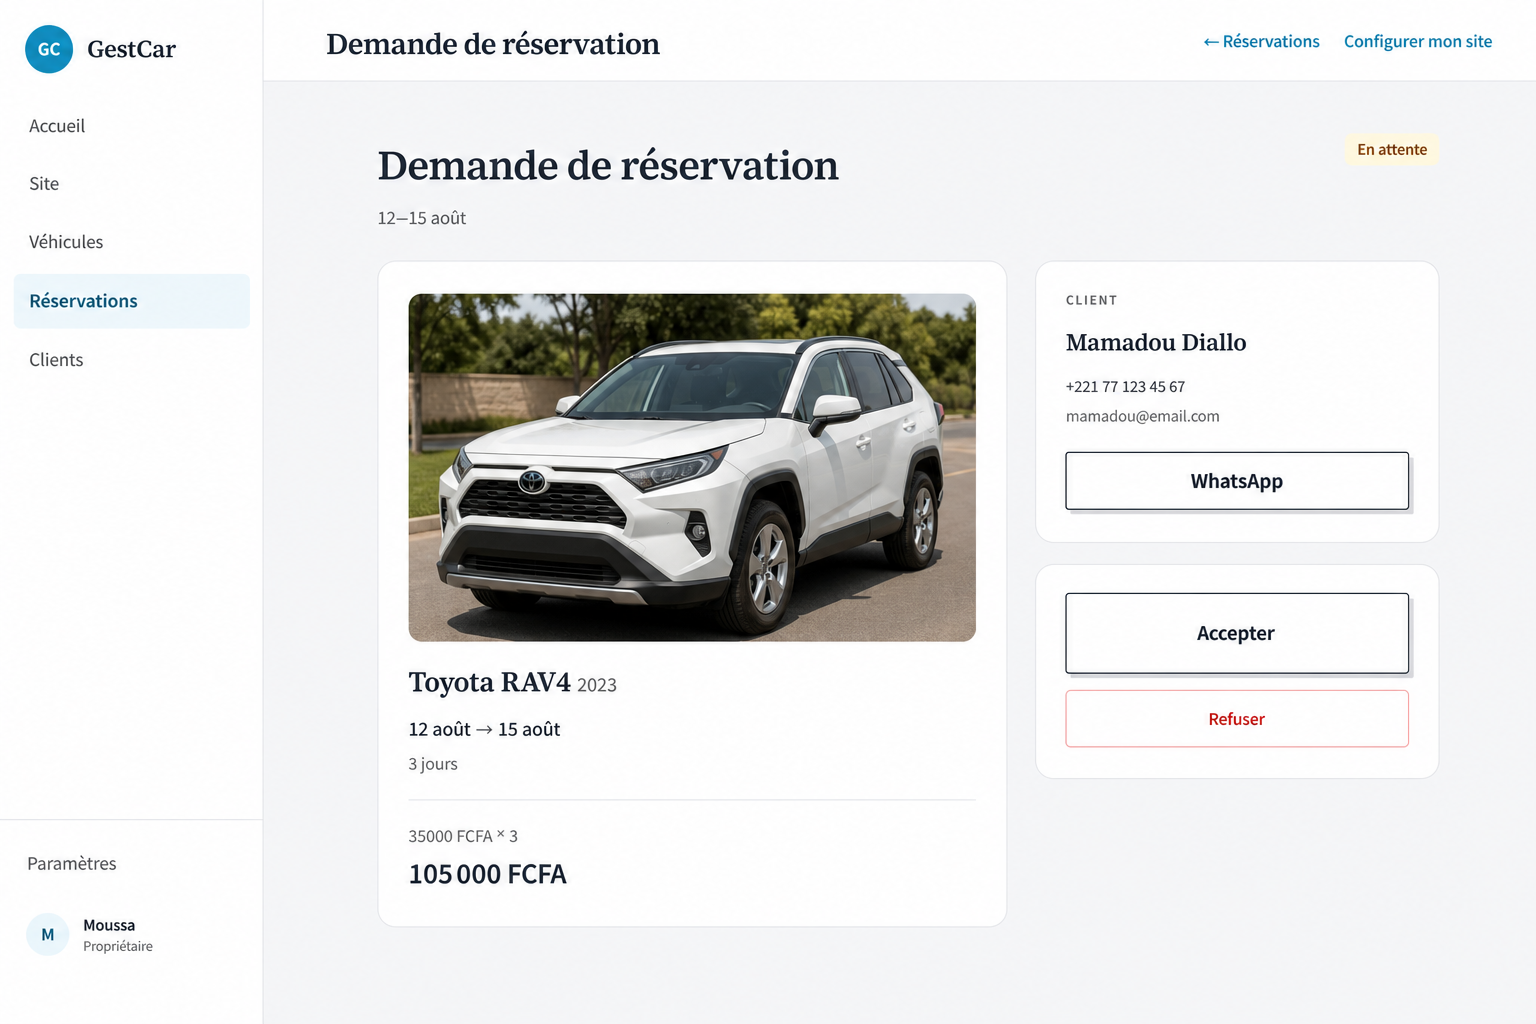
Task: Click the GC logo badge
Action: [x=49, y=49]
